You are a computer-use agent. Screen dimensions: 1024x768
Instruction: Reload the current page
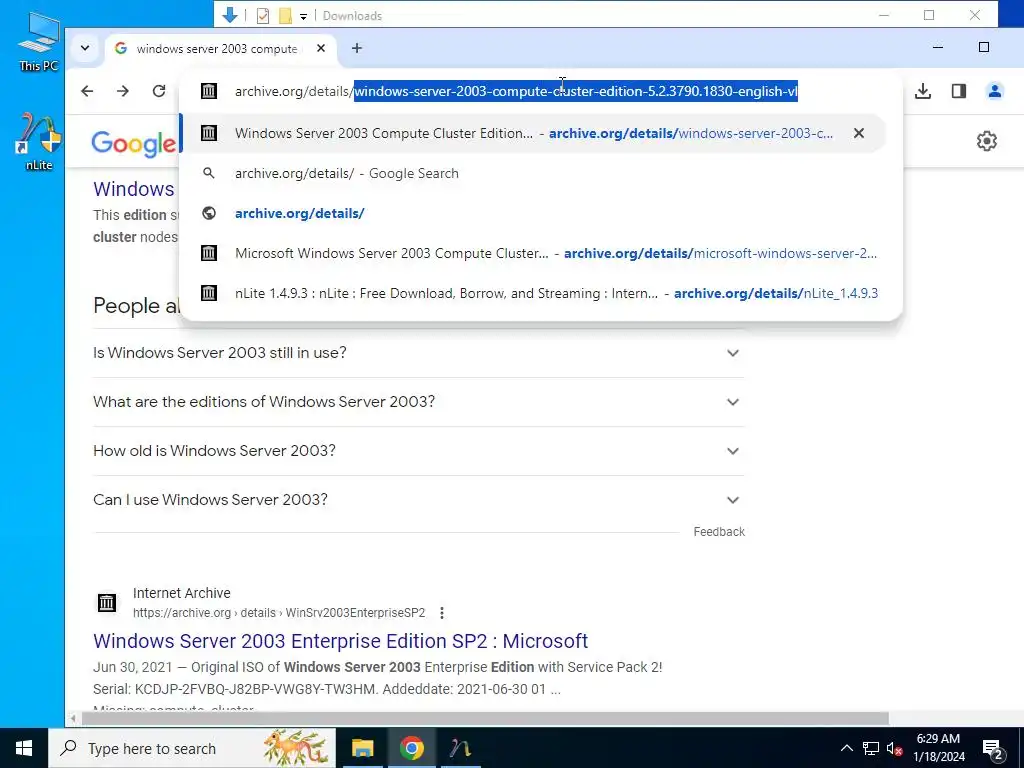[159, 91]
